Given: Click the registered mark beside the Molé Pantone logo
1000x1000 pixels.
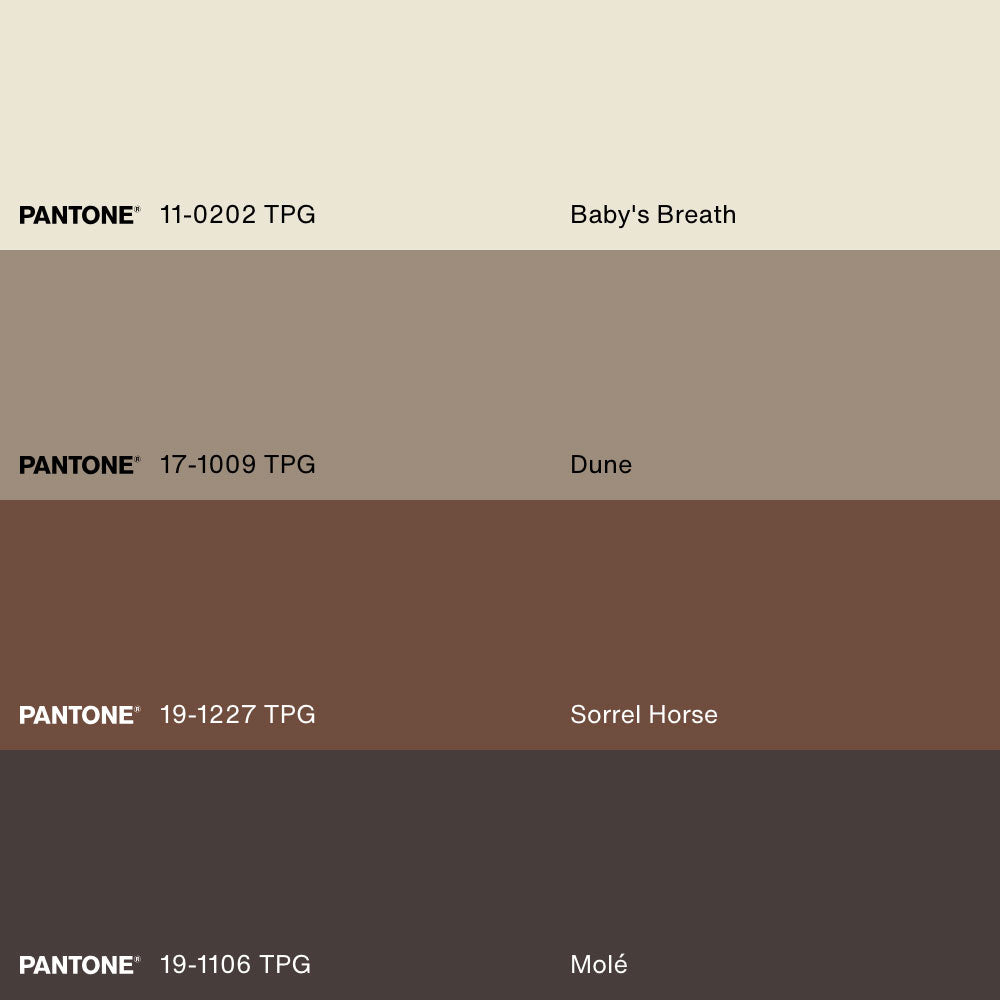Looking at the screenshot, I should tap(138, 959).
